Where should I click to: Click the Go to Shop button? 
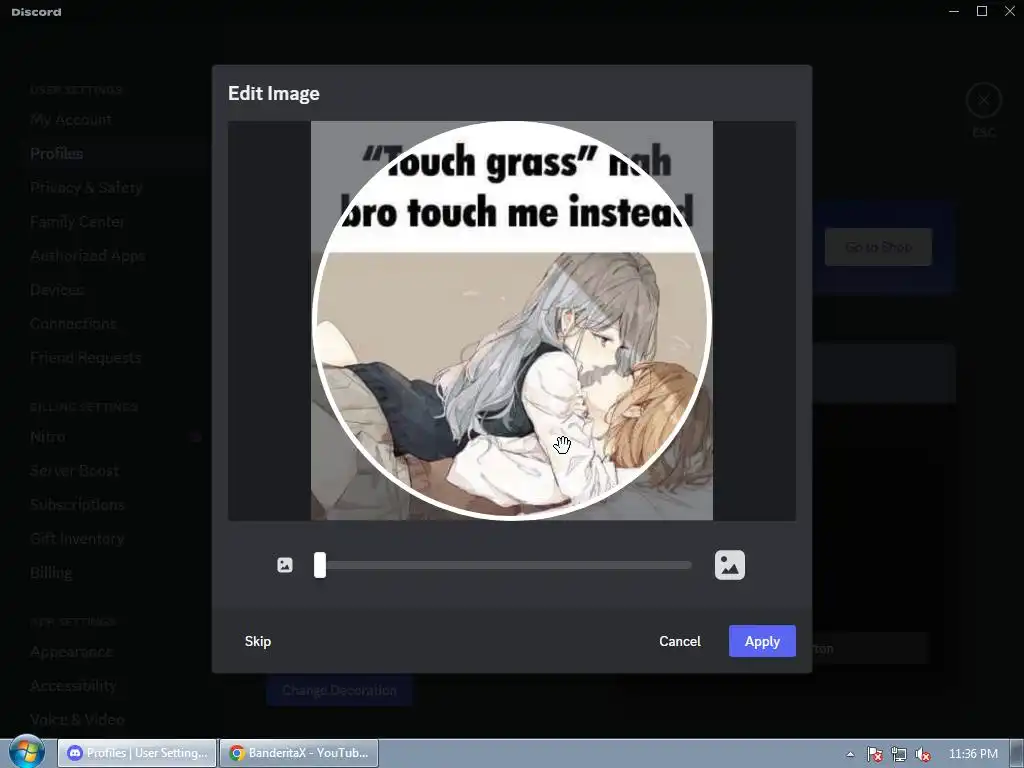878,247
